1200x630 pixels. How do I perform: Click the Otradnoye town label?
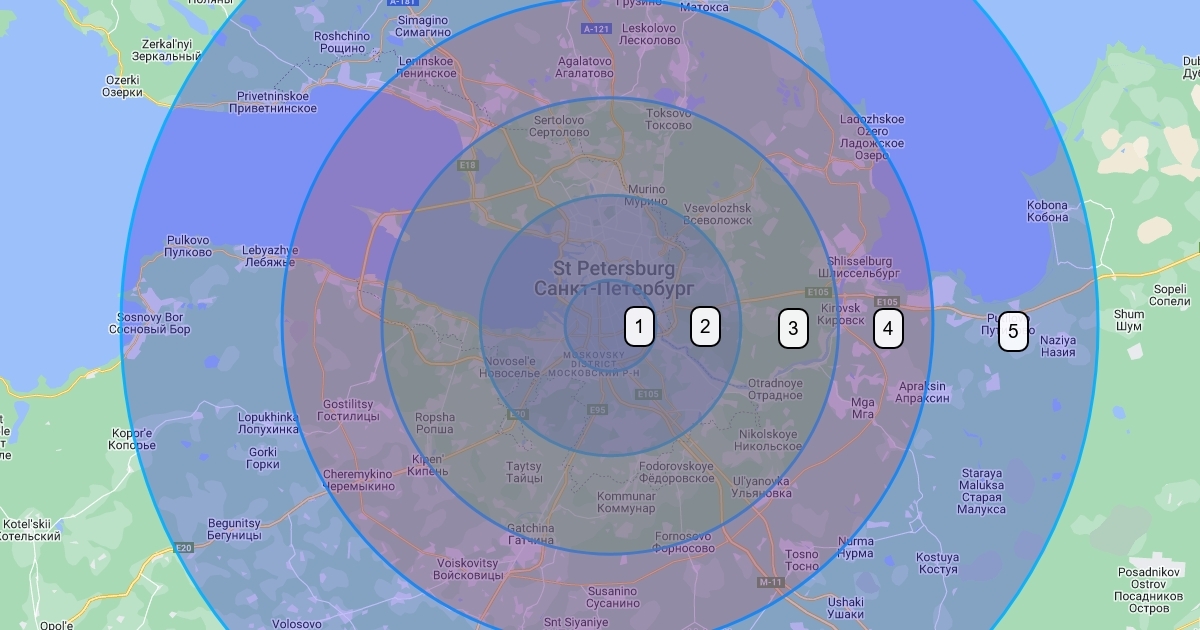tap(775, 388)
